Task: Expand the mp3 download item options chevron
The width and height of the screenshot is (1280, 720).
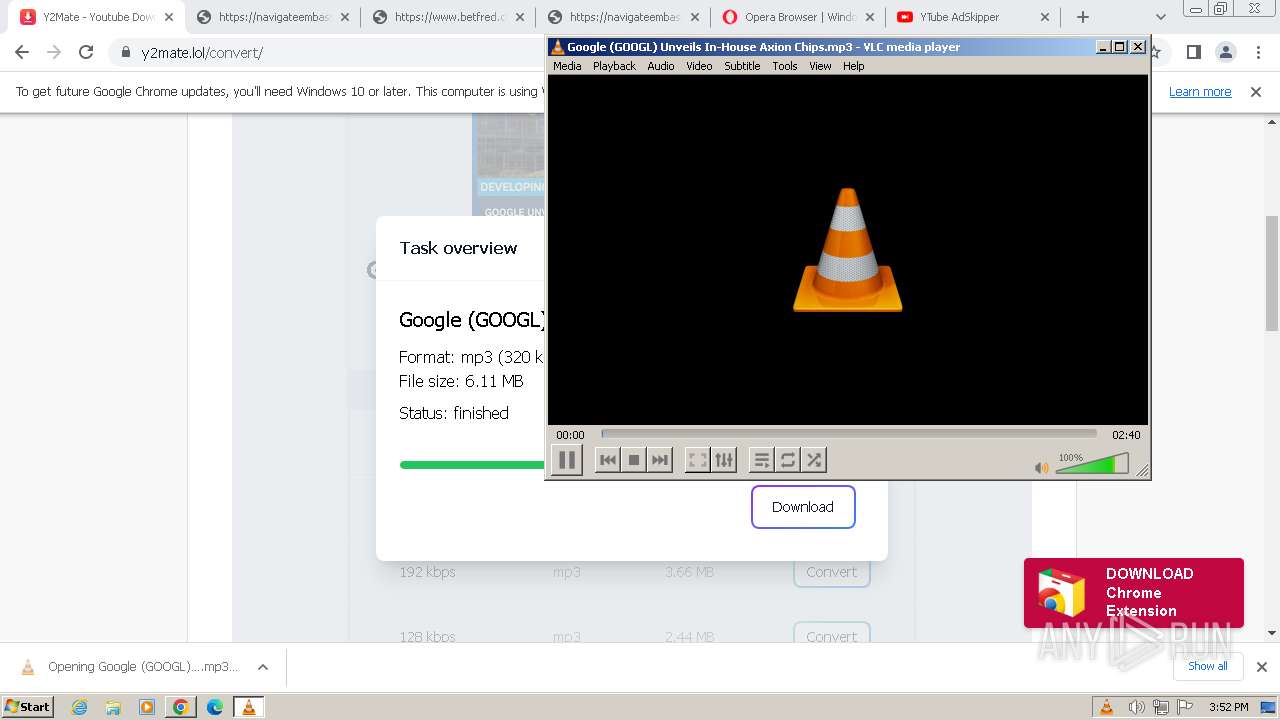Action: [263, 667]
